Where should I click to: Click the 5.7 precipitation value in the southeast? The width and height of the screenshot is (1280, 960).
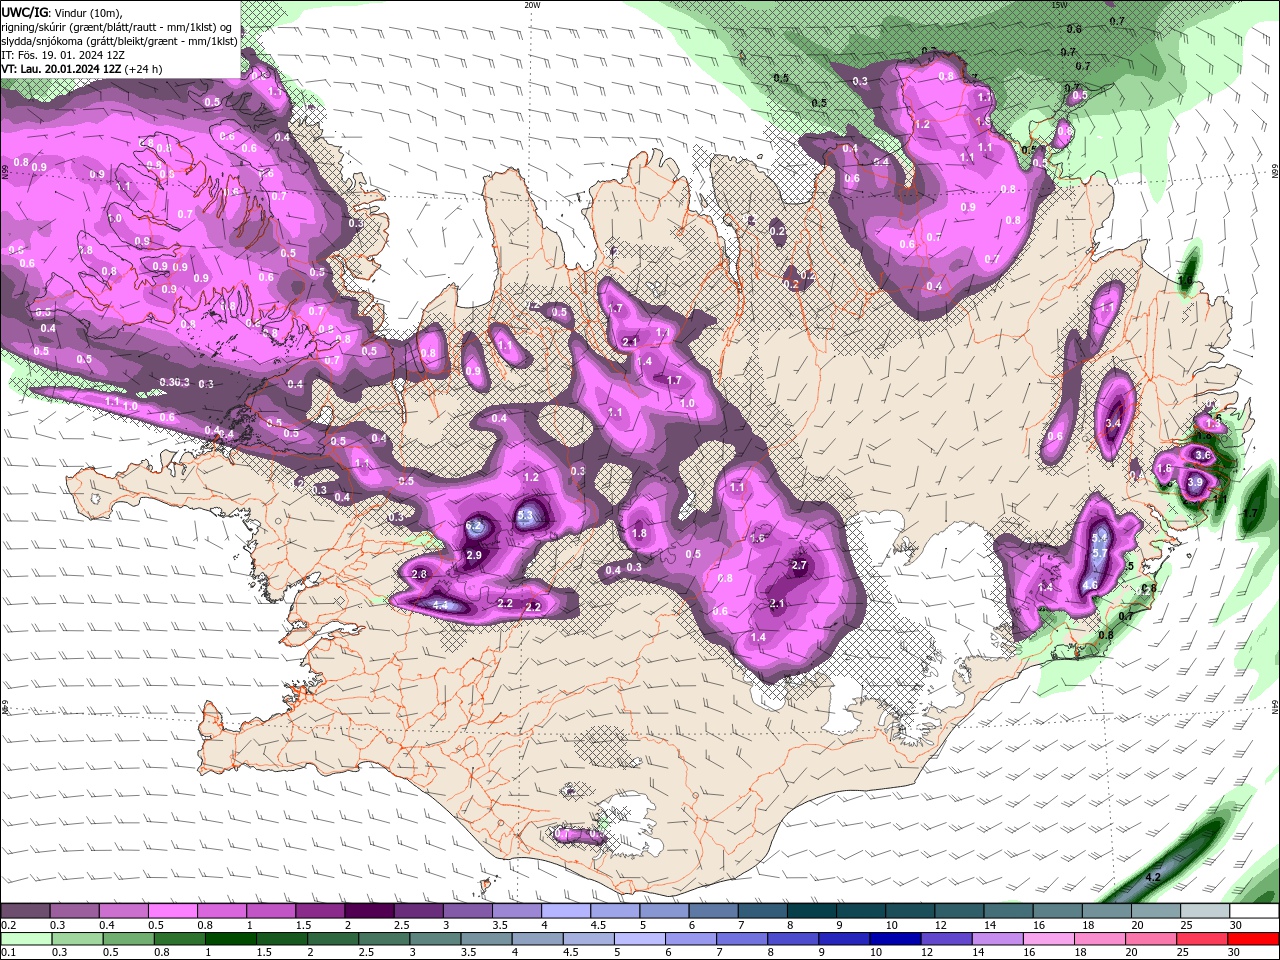[1099, 553]
